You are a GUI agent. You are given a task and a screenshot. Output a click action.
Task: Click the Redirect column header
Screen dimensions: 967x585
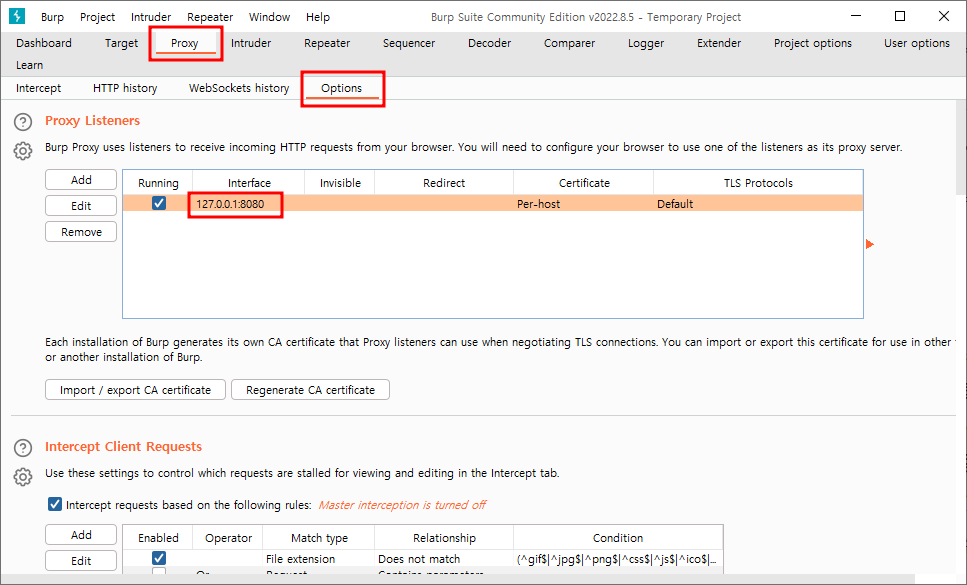444,183
